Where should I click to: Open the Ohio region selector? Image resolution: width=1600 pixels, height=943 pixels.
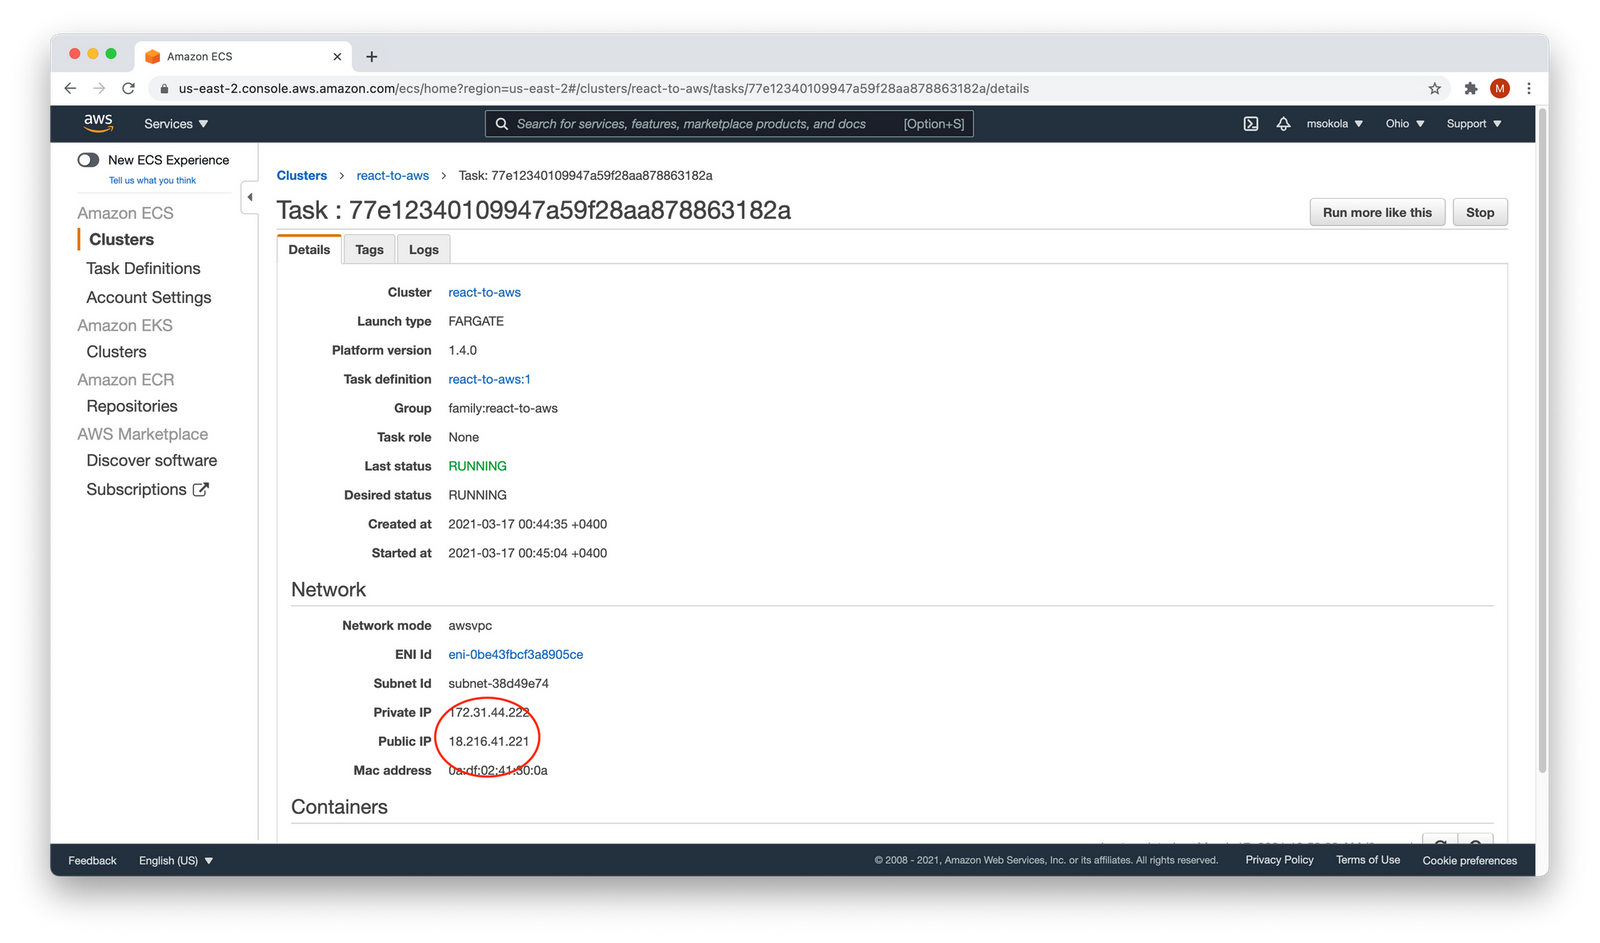coord(1404,124)
